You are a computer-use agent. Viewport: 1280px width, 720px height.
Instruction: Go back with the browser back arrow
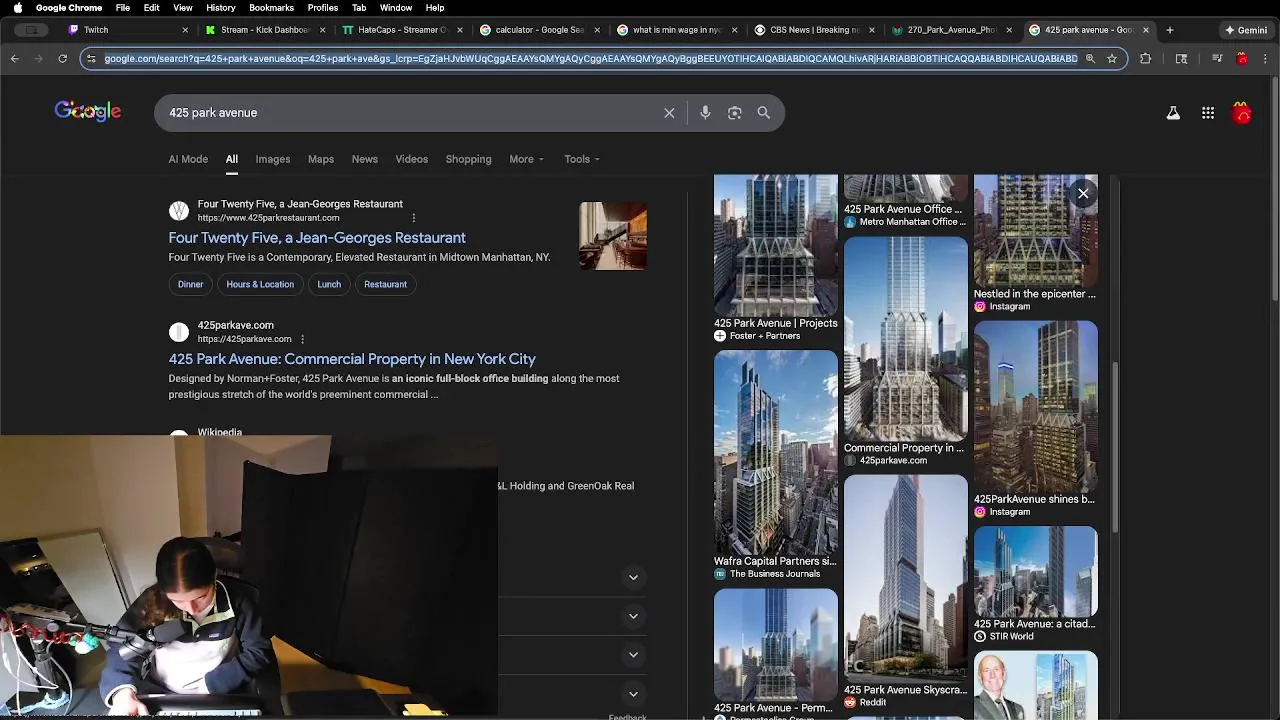15,59
